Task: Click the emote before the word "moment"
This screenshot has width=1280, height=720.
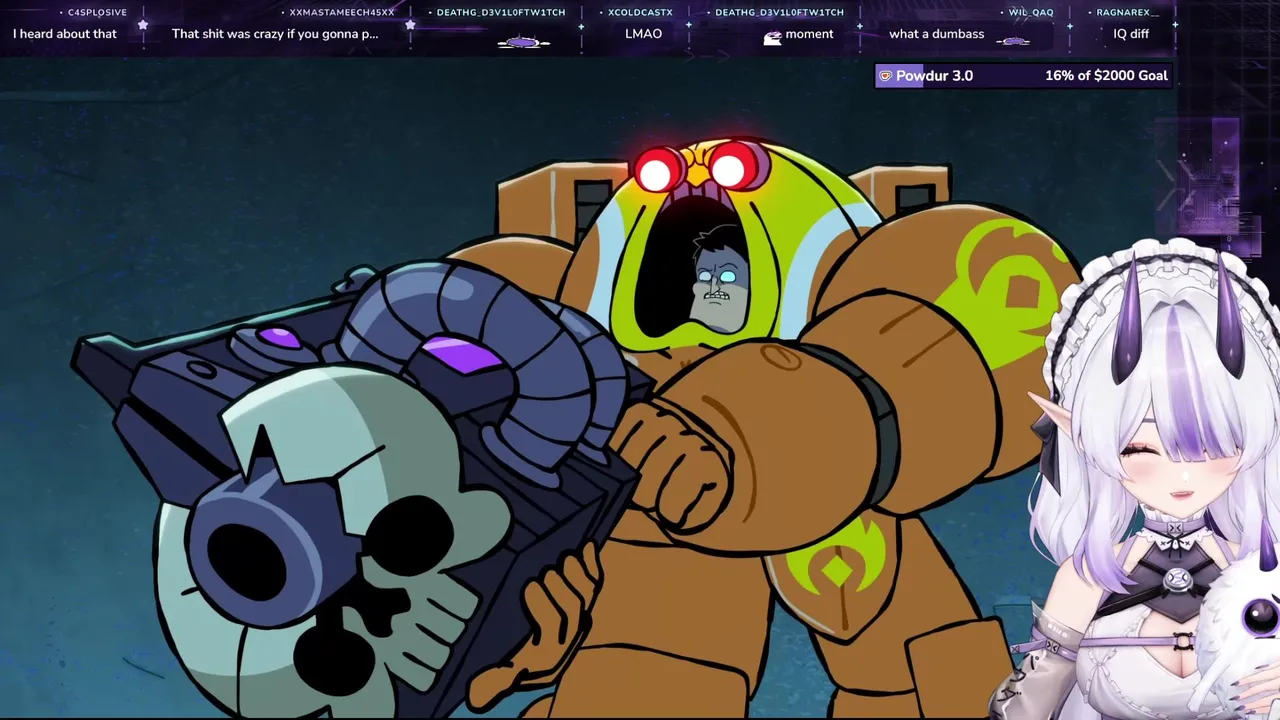Action: [x=772, y=36]
